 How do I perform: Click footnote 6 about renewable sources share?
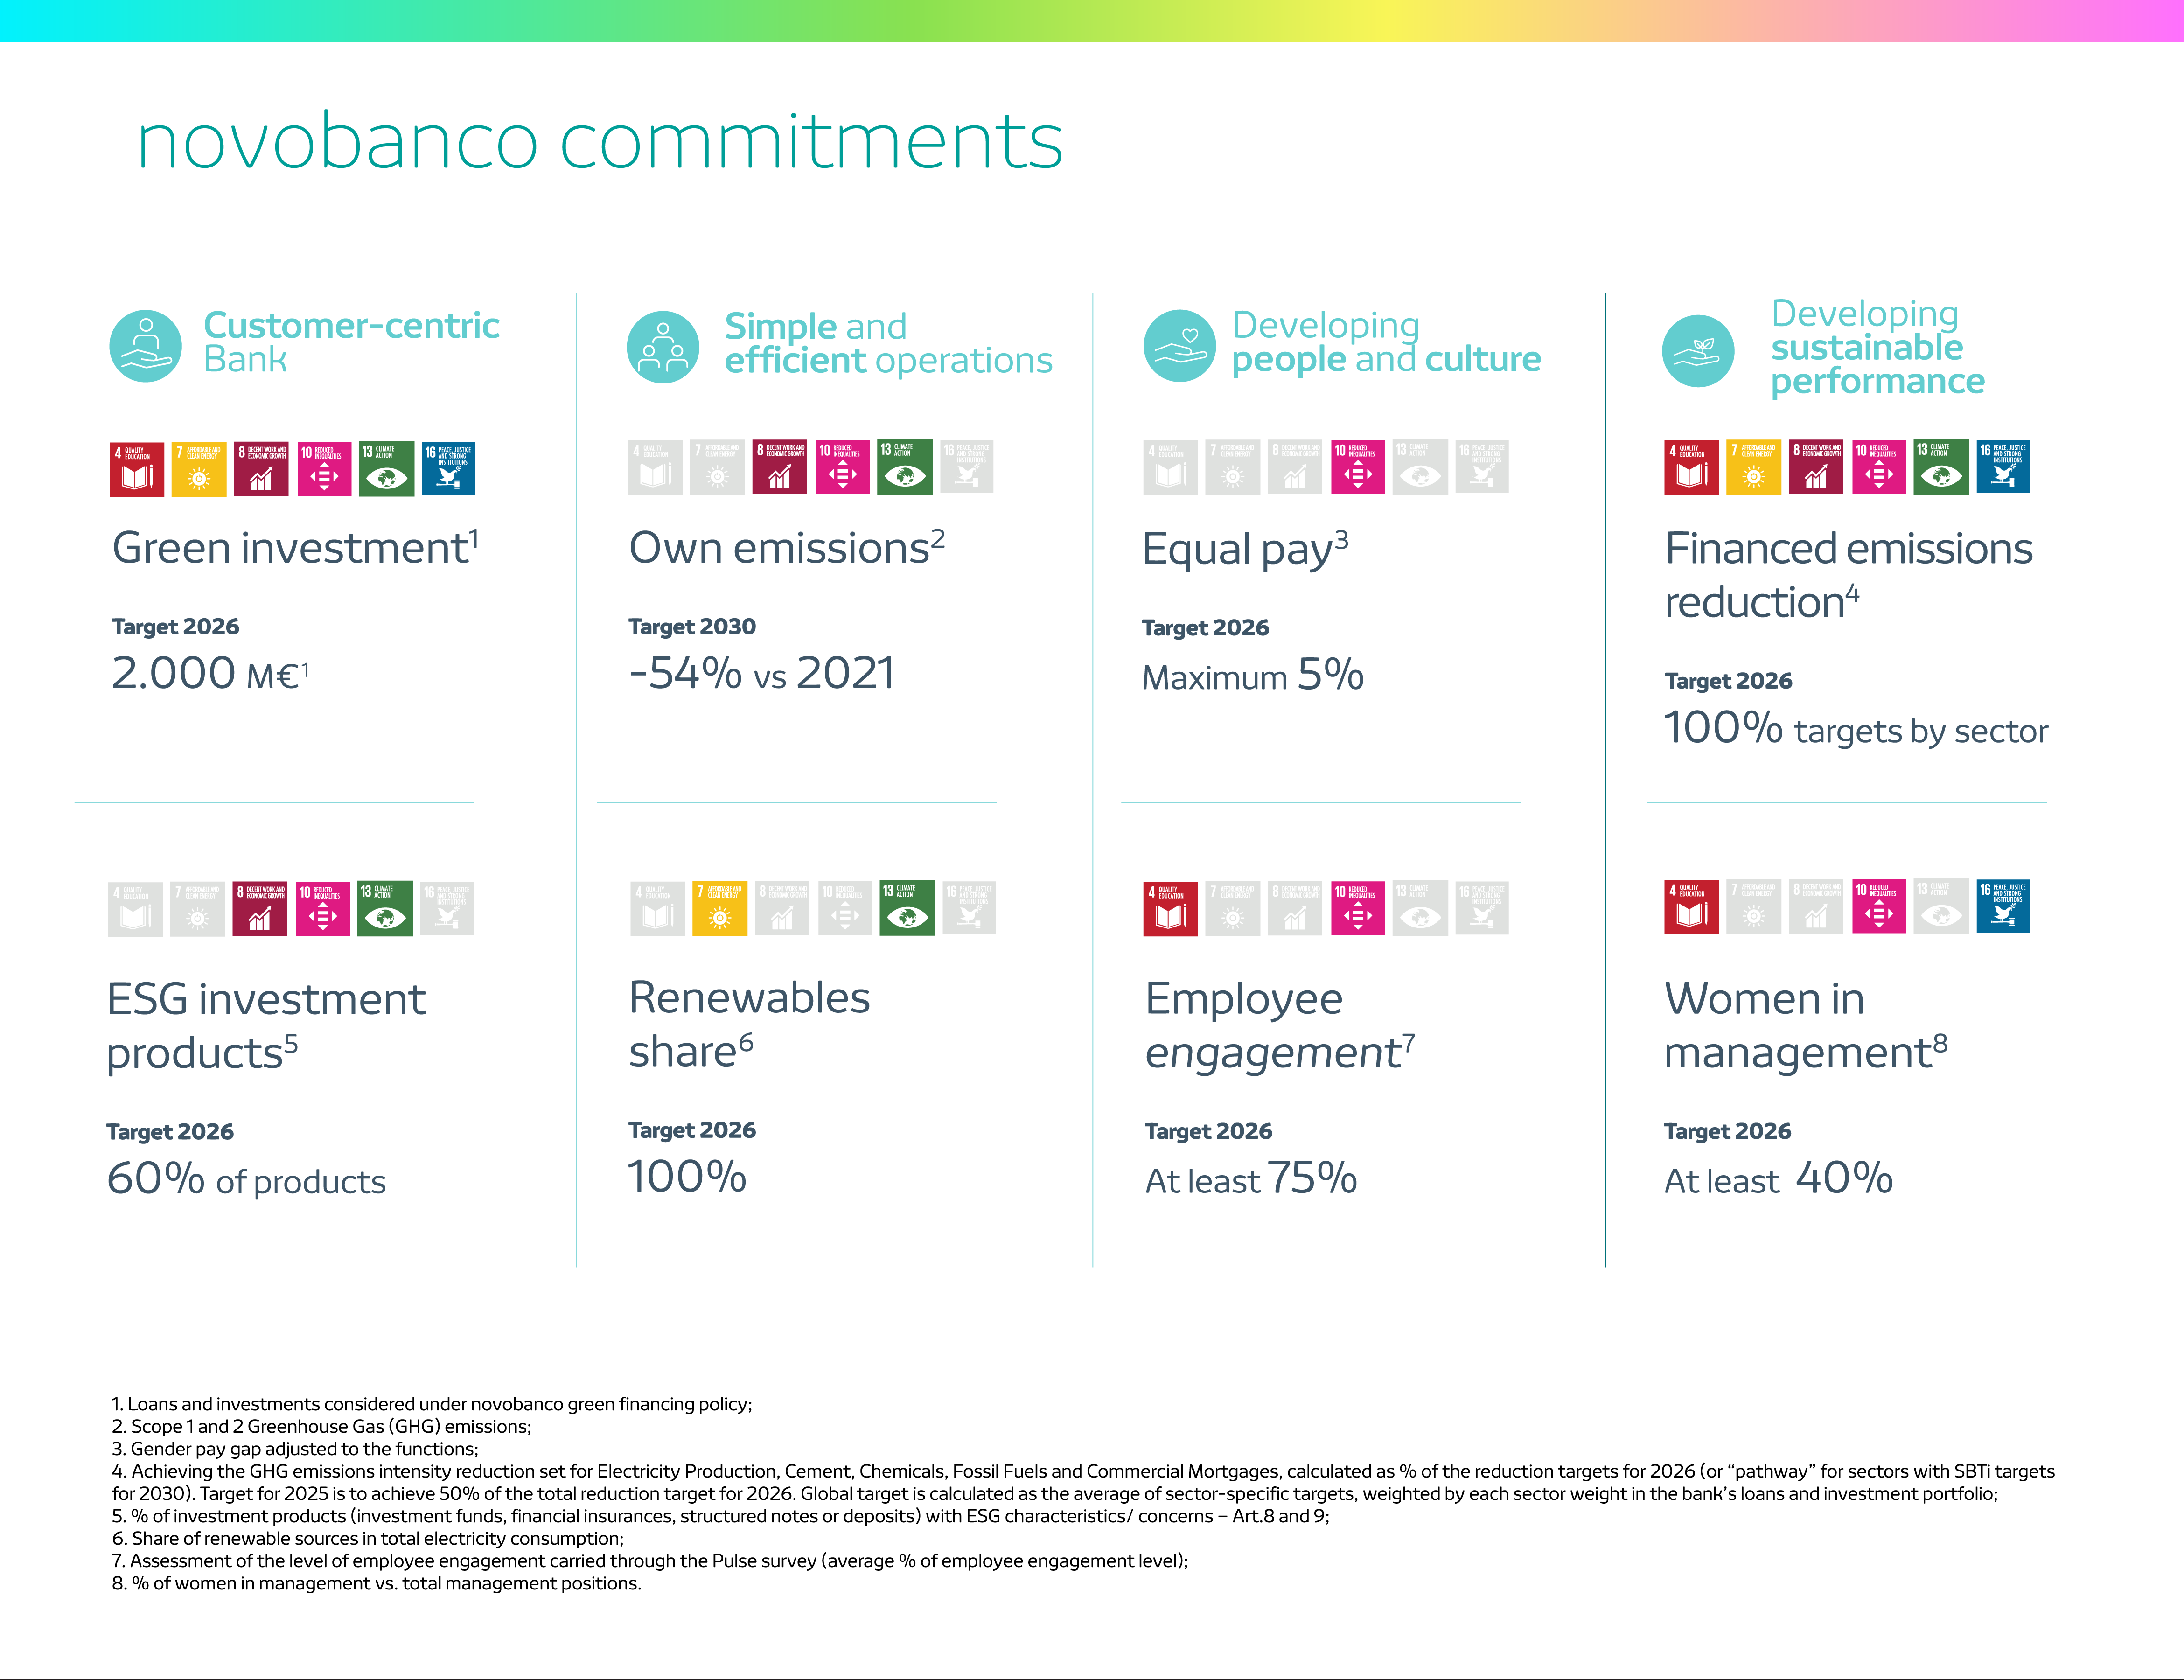(x=368, y=1539)
